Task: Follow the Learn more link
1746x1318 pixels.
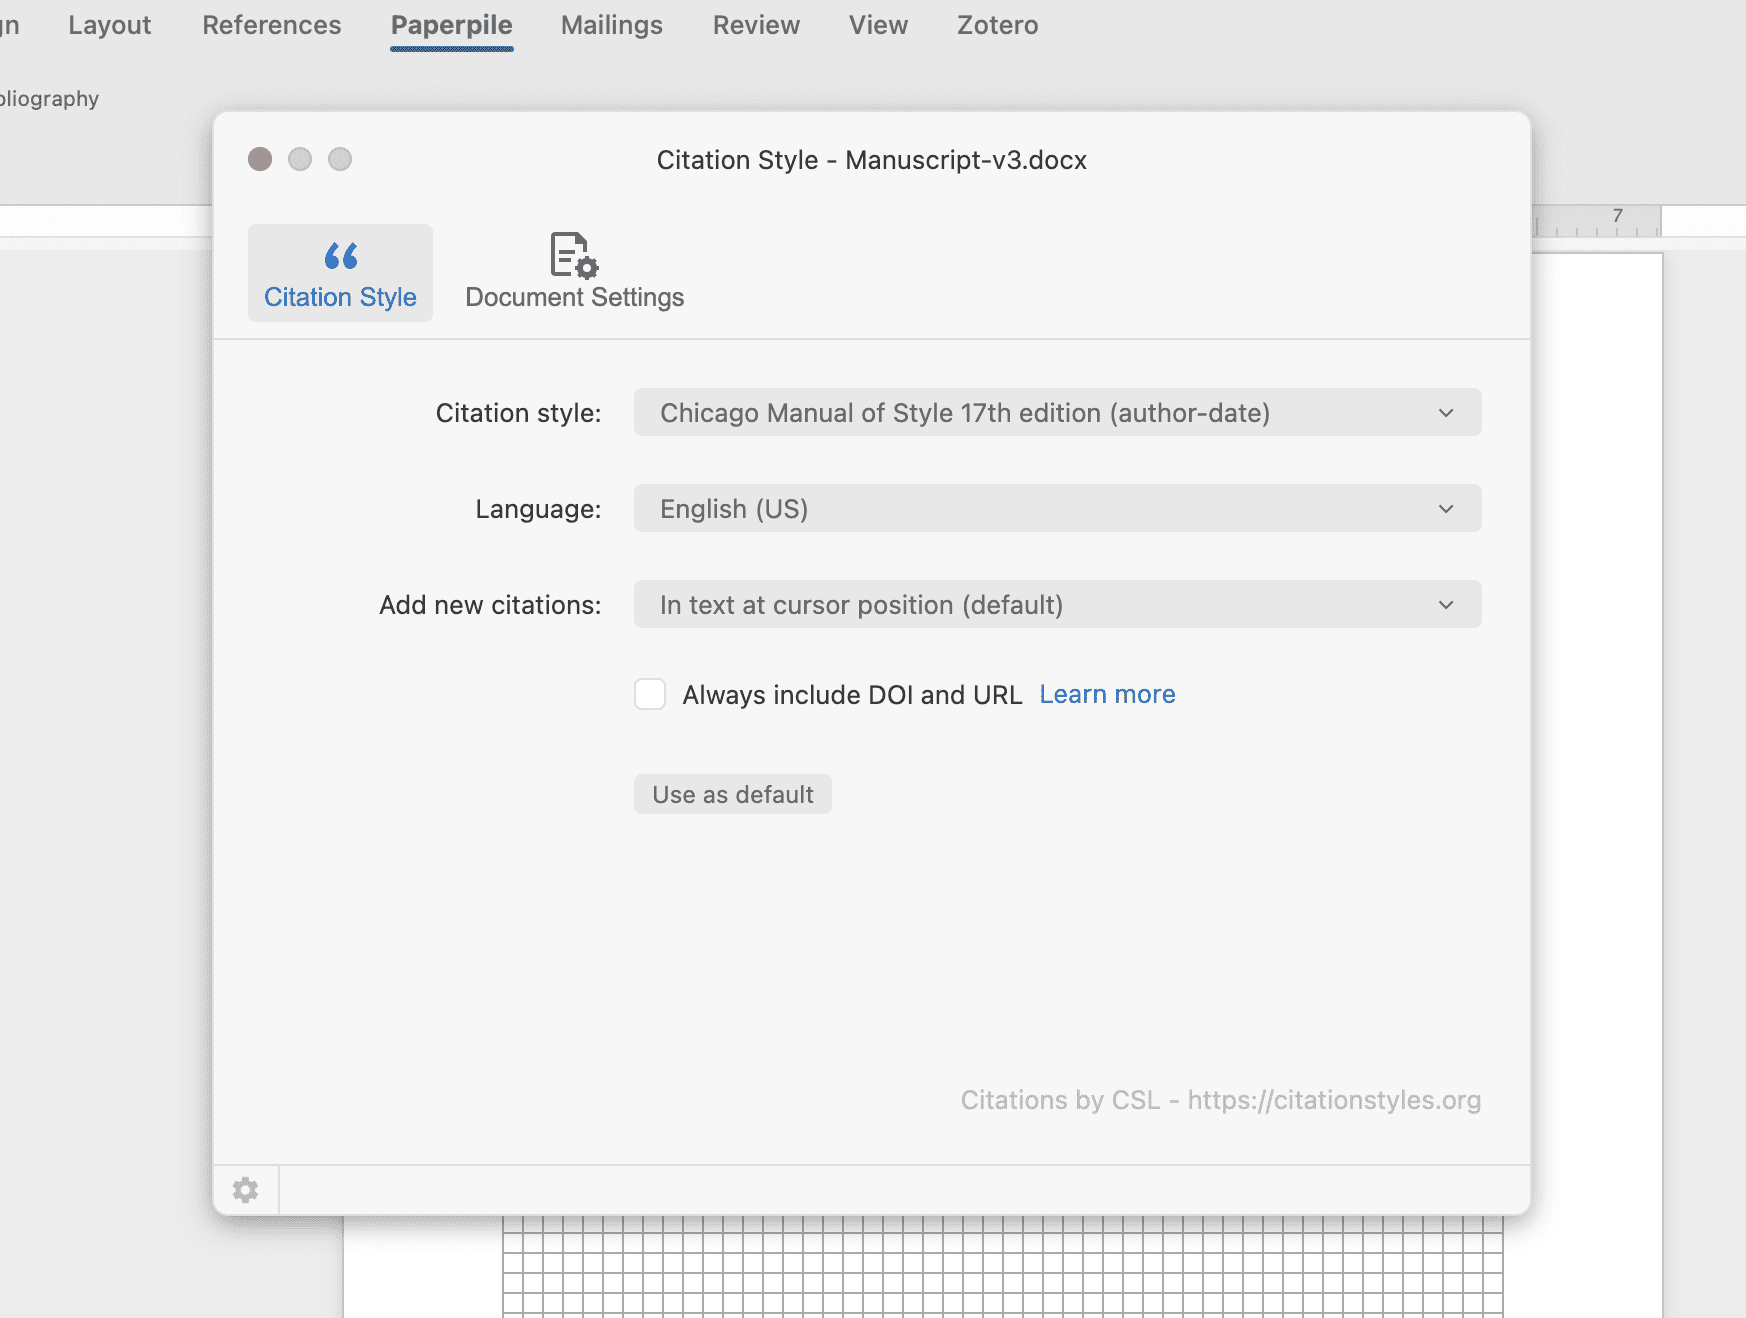Action: pyautogui.click(x=1107, y=694)
